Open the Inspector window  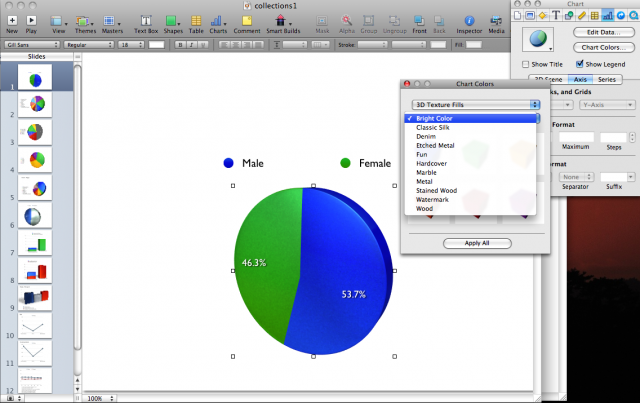pyautogui.click(x=469, y=24)
